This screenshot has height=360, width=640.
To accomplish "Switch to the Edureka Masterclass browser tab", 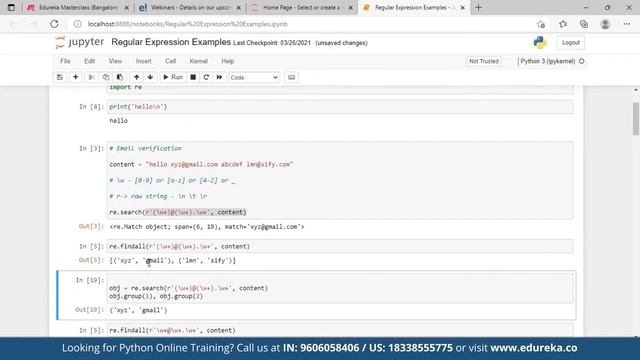I will point(78,7).
